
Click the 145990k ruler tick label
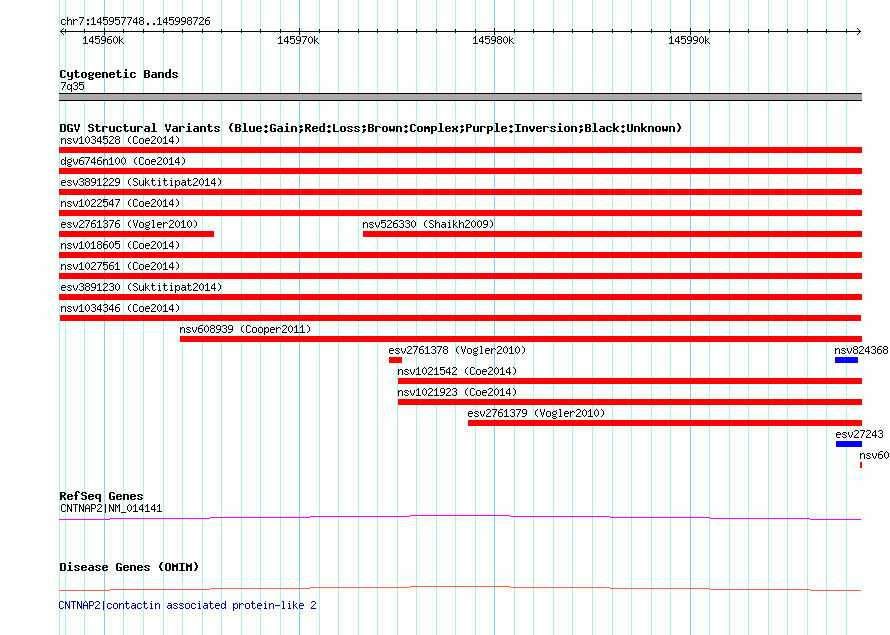point(688,40)
